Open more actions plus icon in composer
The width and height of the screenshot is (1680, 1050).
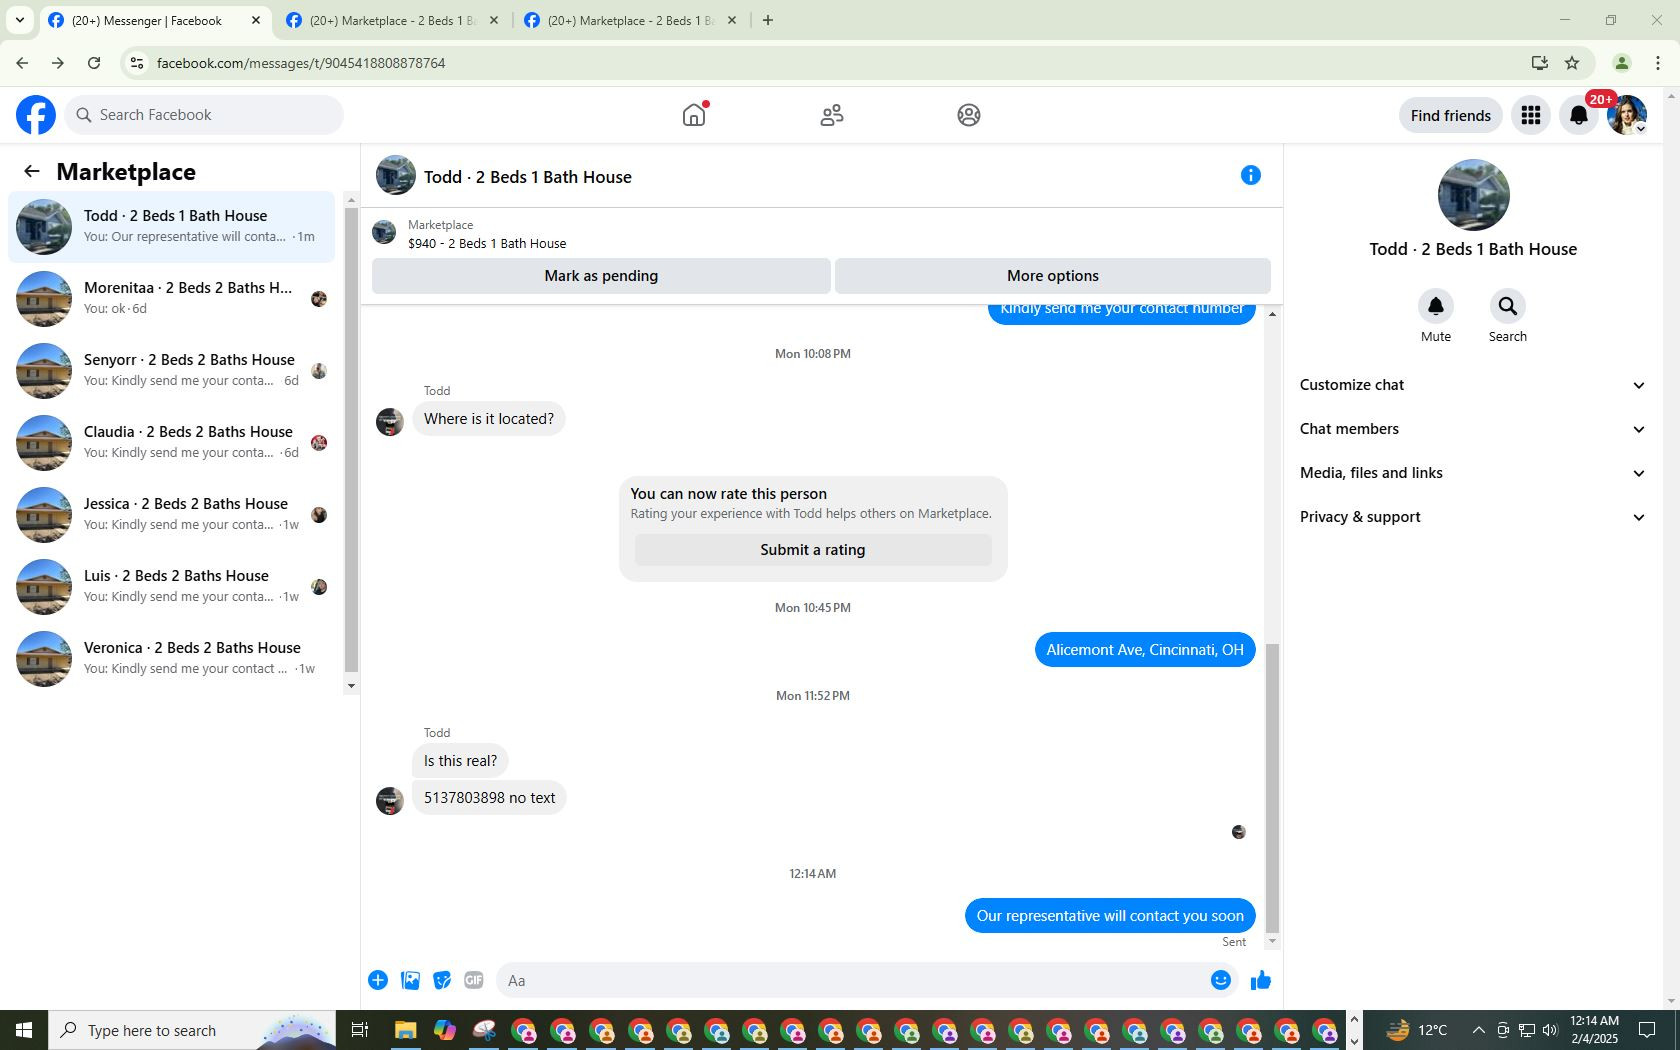coord(378,980)
